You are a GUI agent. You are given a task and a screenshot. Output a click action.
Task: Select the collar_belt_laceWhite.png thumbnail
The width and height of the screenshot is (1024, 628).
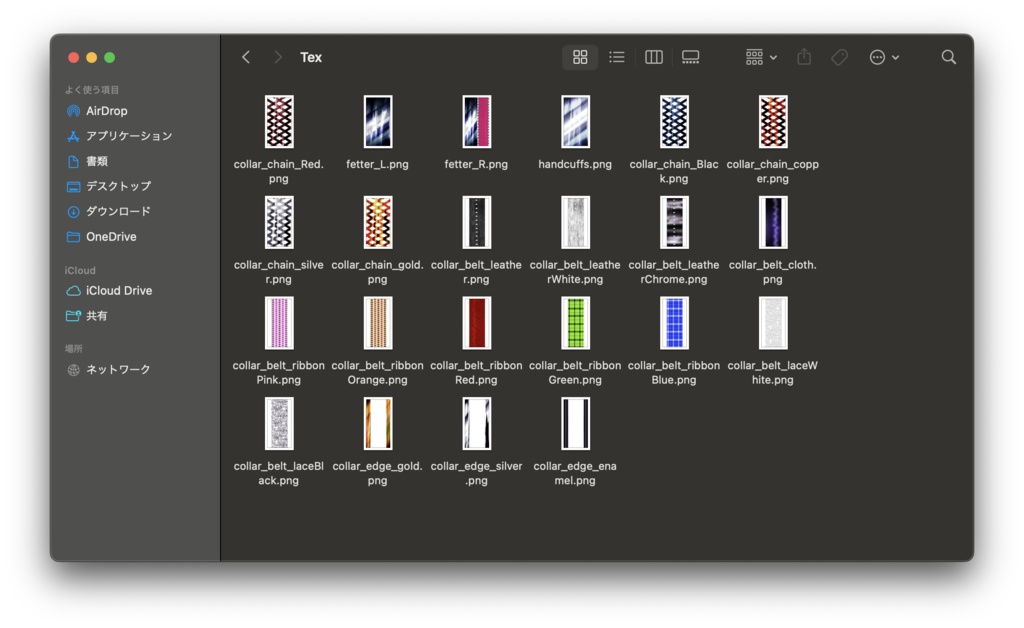[x=773, y=323]
